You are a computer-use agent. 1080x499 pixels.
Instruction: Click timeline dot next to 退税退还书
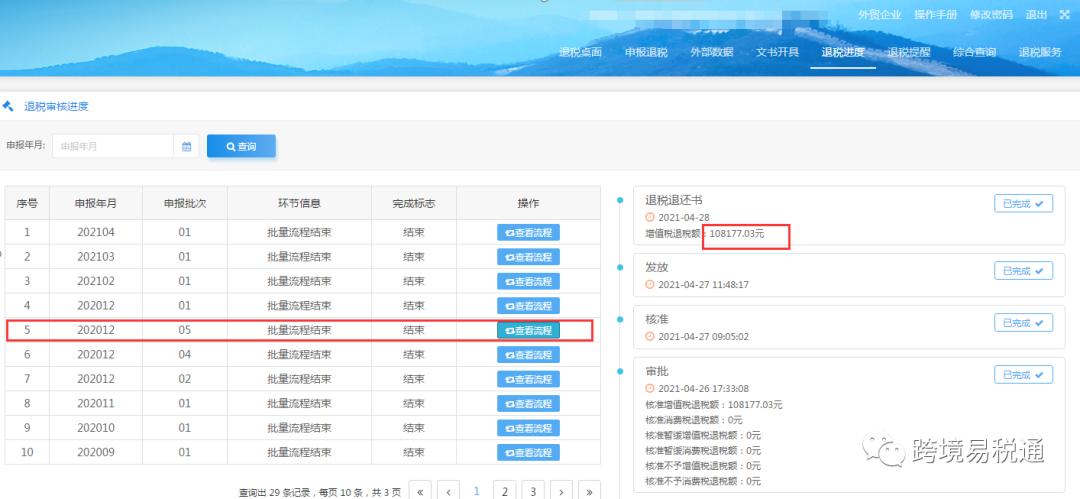tap(620, 199)
